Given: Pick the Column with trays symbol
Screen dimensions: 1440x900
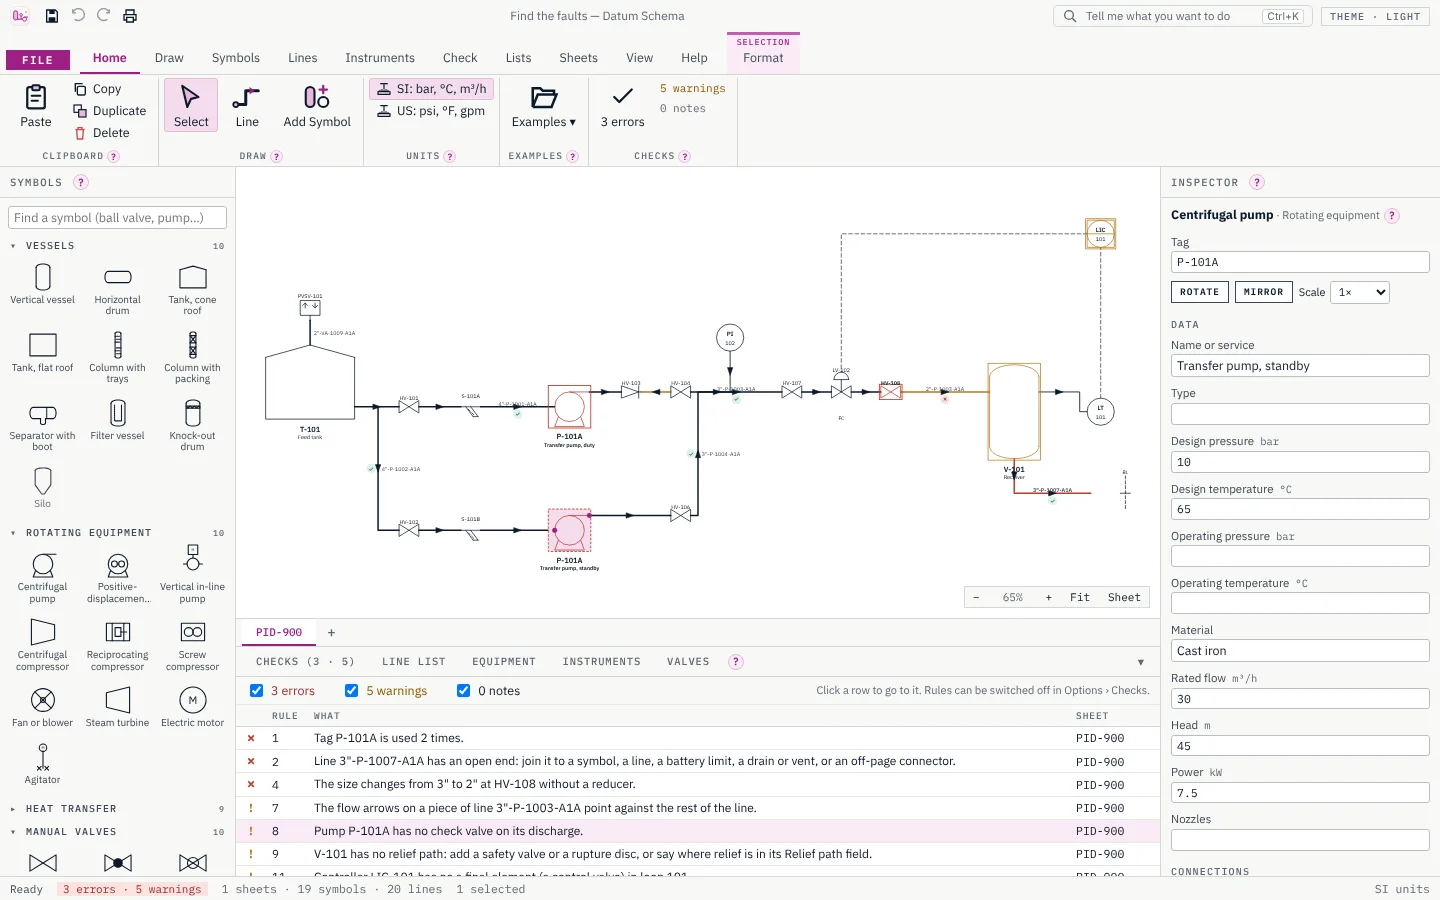Looking at the screenshot, I should (x=118, y=357).
